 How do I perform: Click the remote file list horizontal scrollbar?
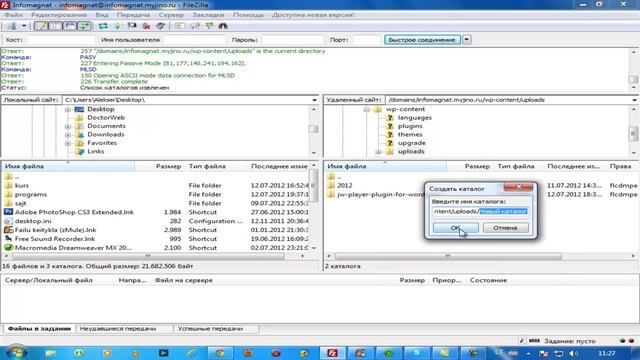[x=448, y=256]
